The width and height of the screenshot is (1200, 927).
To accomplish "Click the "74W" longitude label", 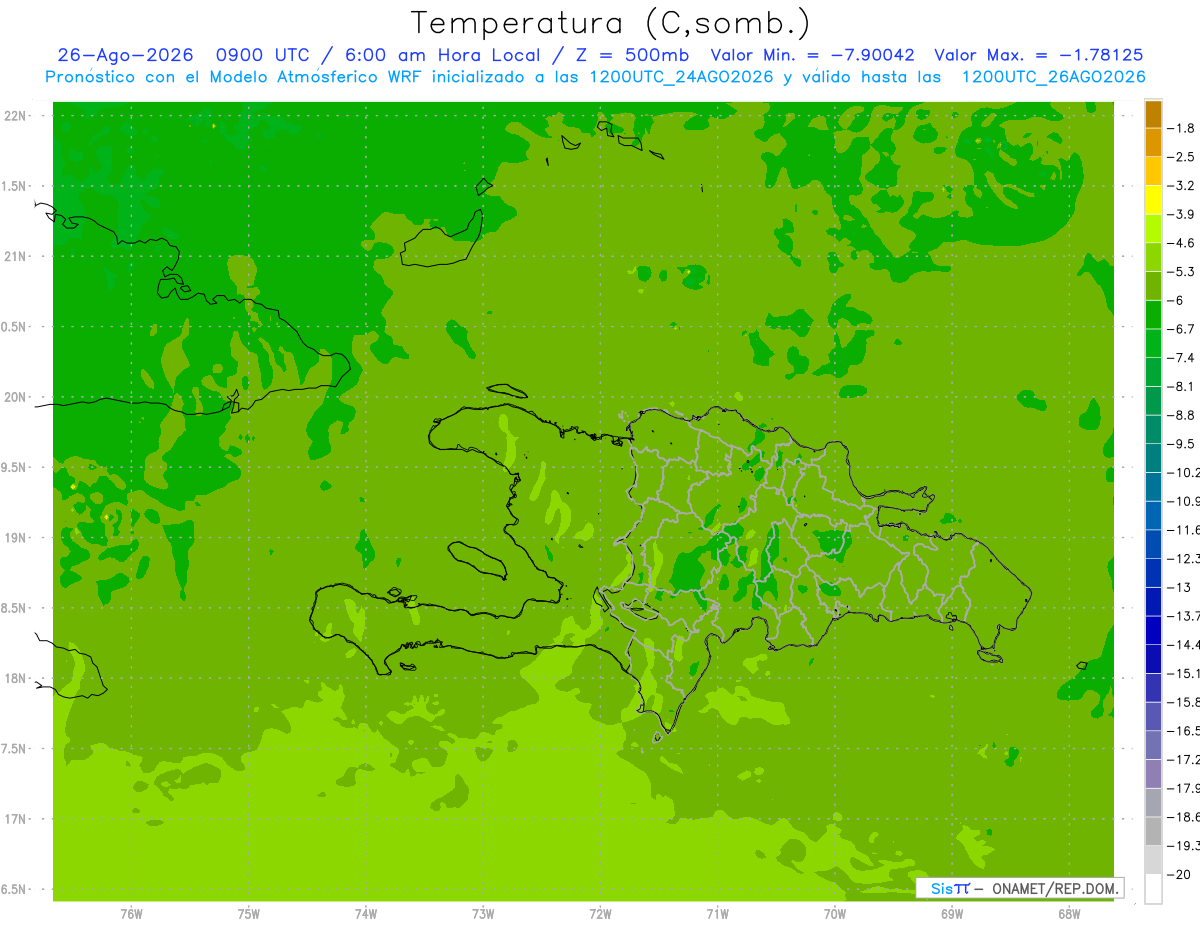I will click(x=366, y=914).
